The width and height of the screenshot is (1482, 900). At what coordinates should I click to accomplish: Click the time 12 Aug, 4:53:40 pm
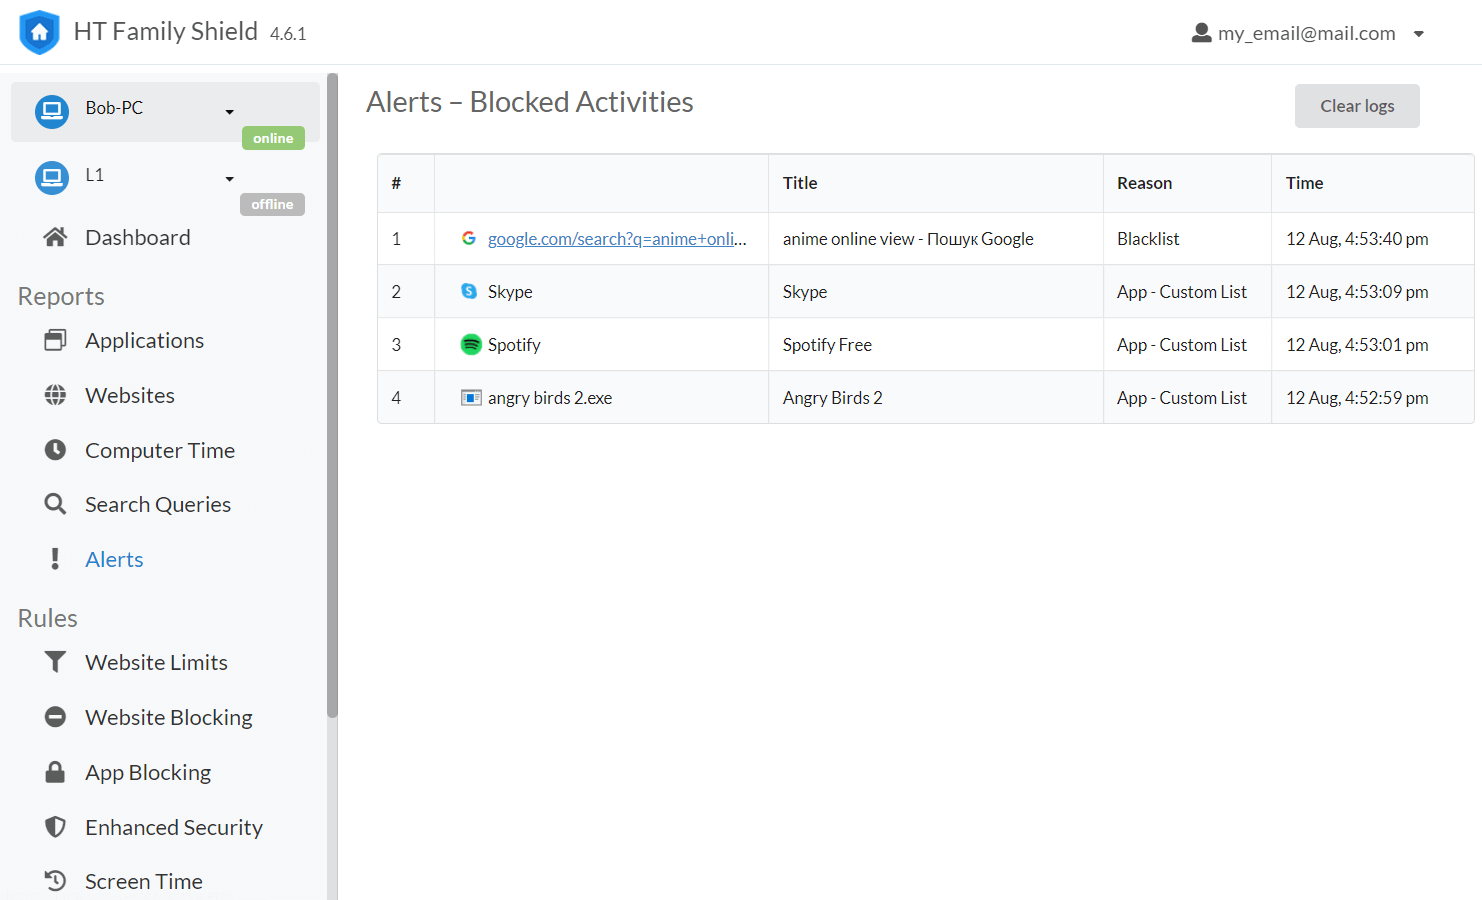(1357, 238)
